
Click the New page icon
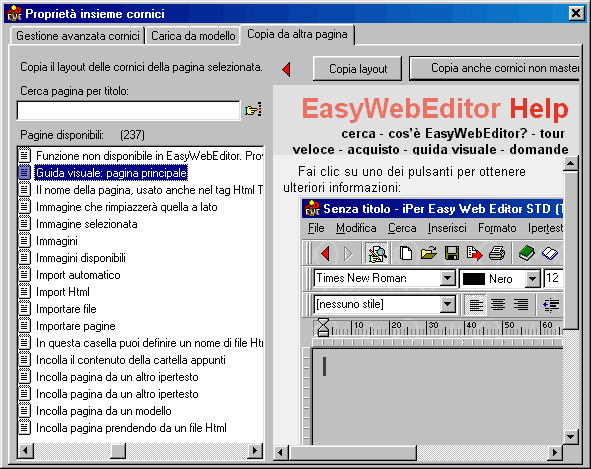point(406,253)
